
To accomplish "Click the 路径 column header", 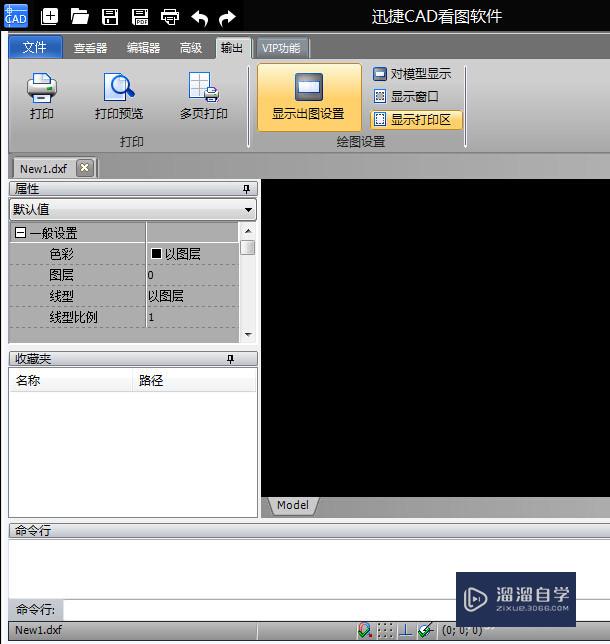I will pyautogui.click(x=194, y=380).
